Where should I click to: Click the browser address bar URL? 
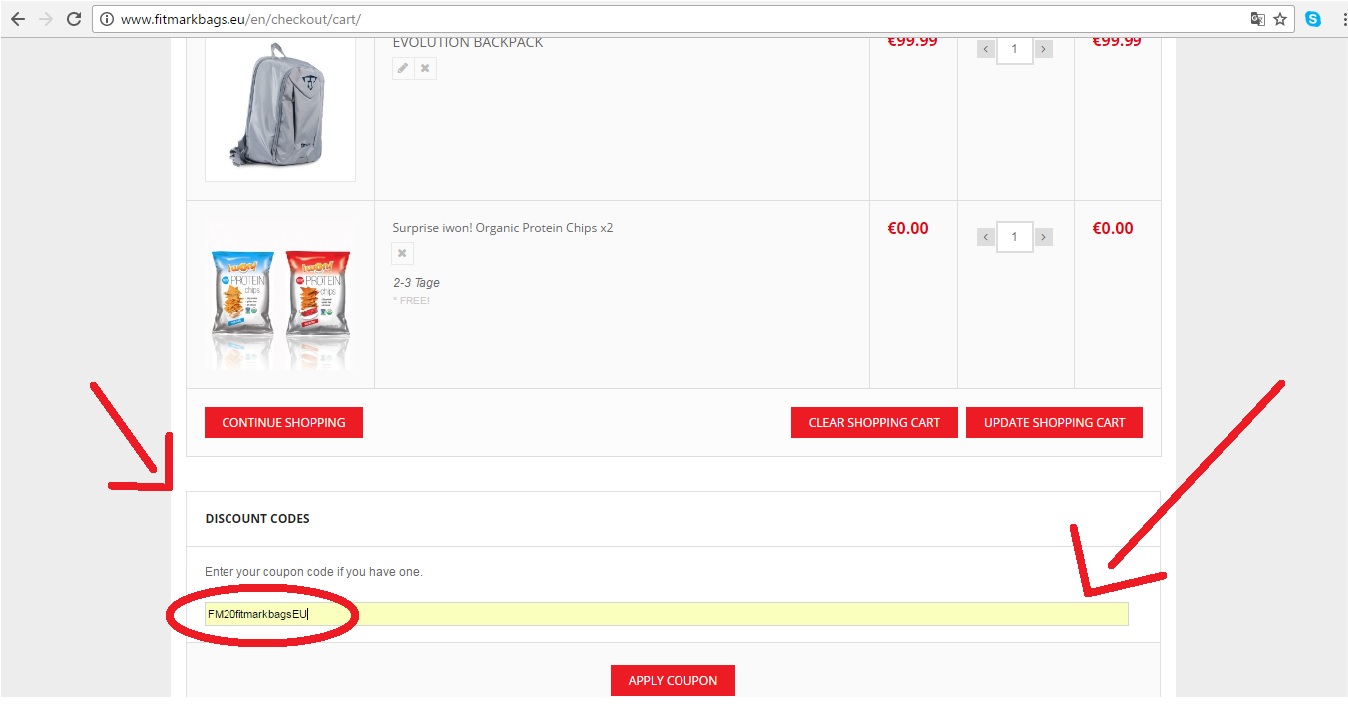click(x=241, y=19)
